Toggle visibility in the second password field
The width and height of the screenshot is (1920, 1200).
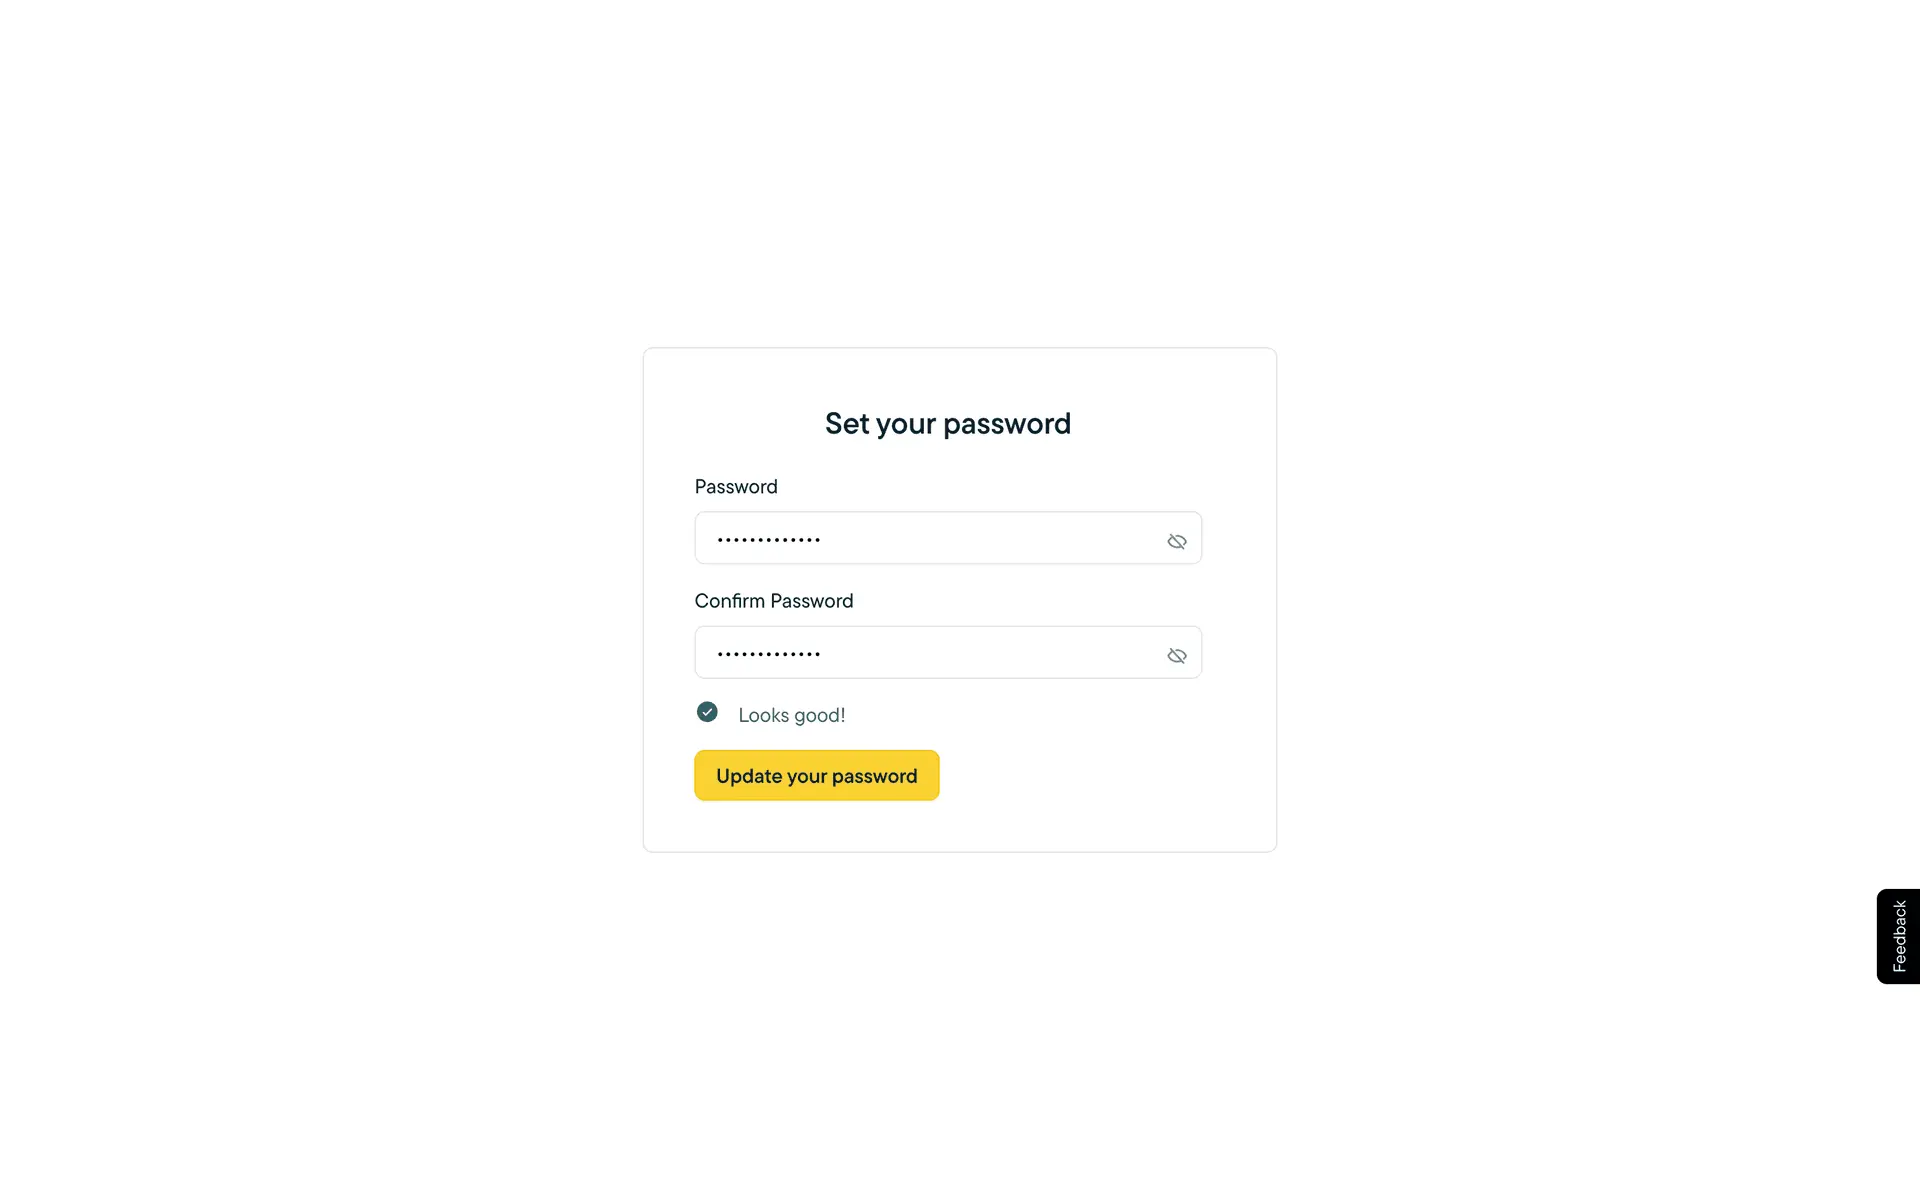click(x=1176, y=656)
